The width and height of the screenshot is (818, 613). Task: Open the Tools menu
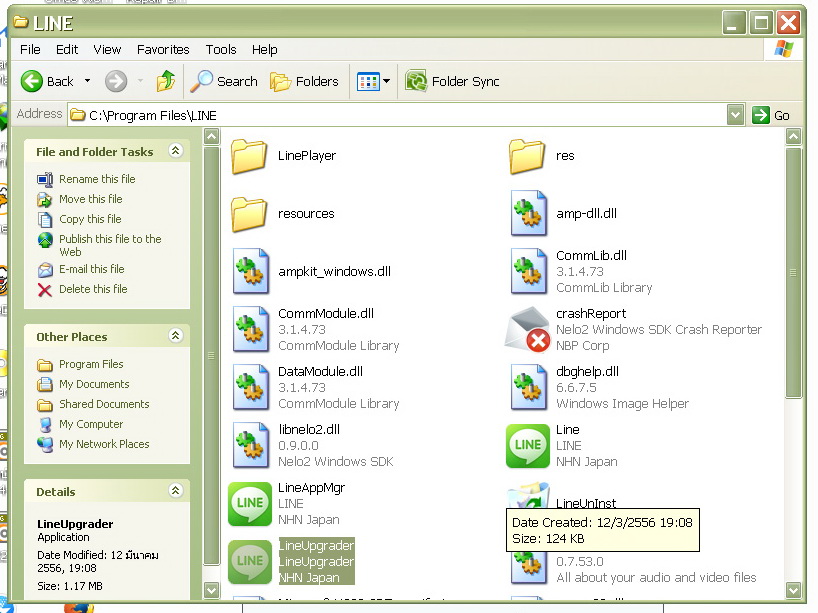click(221, 50)
